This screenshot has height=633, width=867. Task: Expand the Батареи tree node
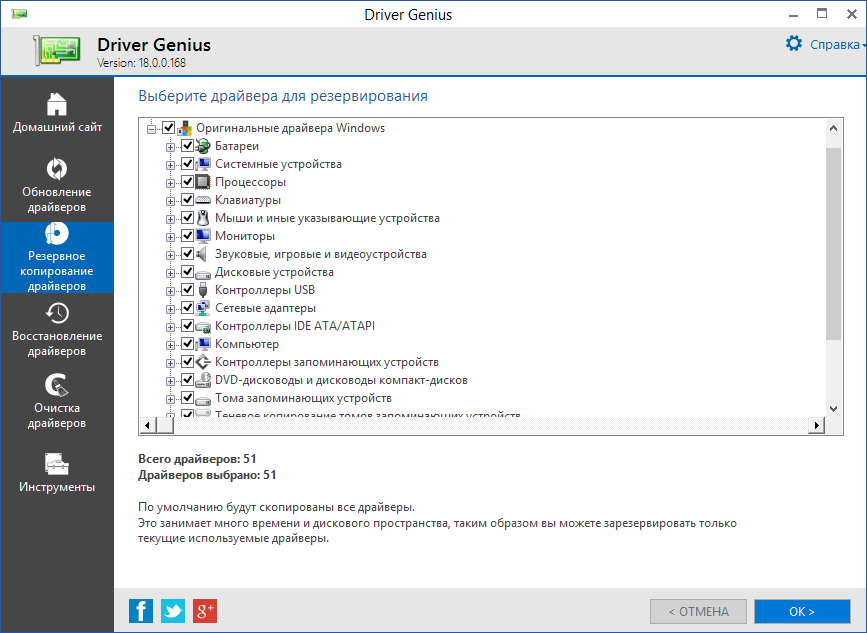[x=170, y=147]
